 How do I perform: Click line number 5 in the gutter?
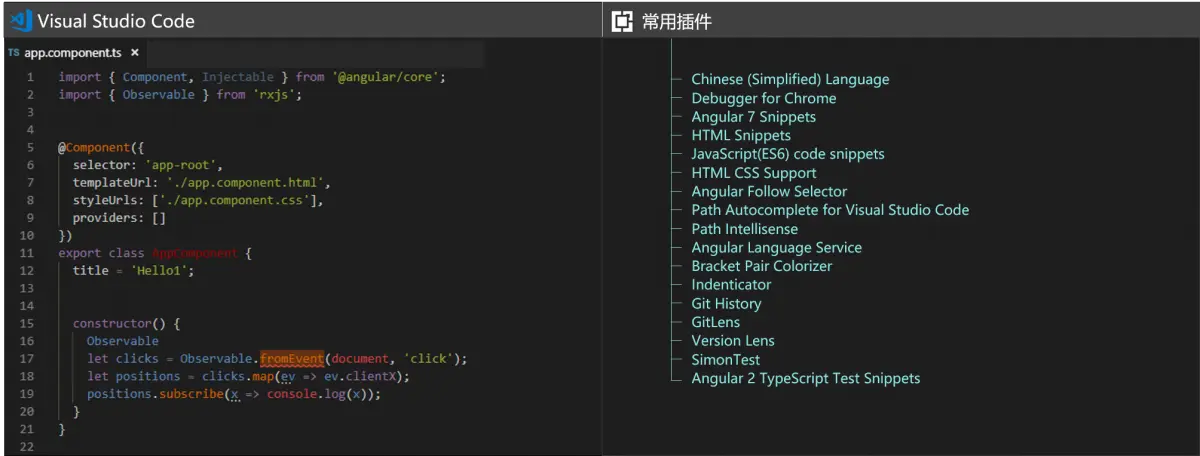tap(31, 147)
